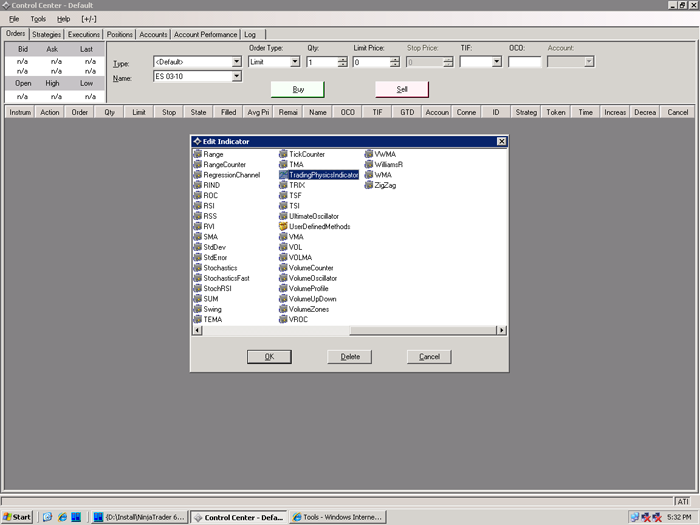Click the Limit Price up arrow
The width and height of the screenshot is (700, 525).
pyautogui.click(x=394, y=58)
